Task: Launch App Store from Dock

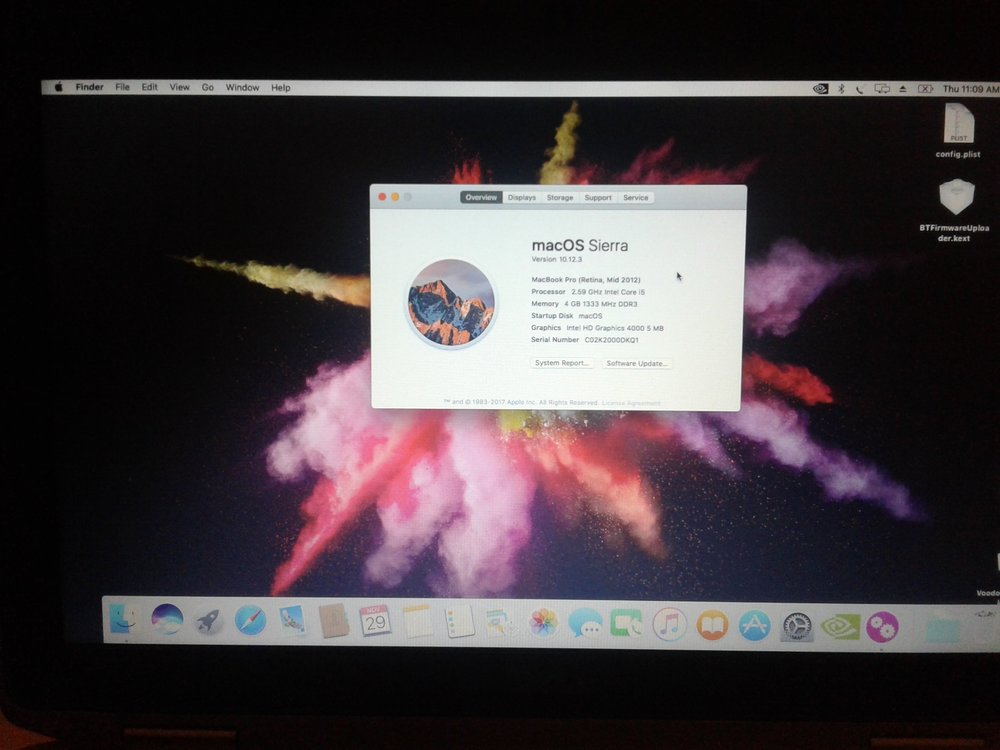Action: pos(754,626)
